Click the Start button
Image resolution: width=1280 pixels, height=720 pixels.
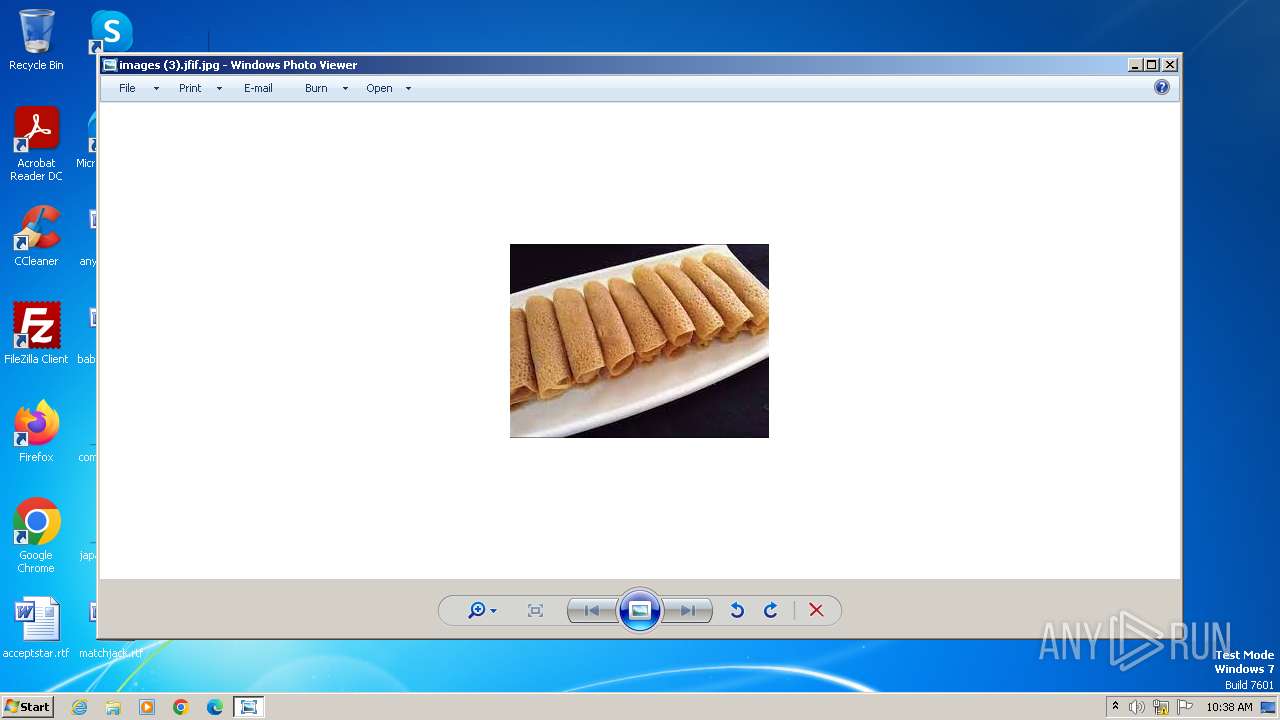[27, 706]
